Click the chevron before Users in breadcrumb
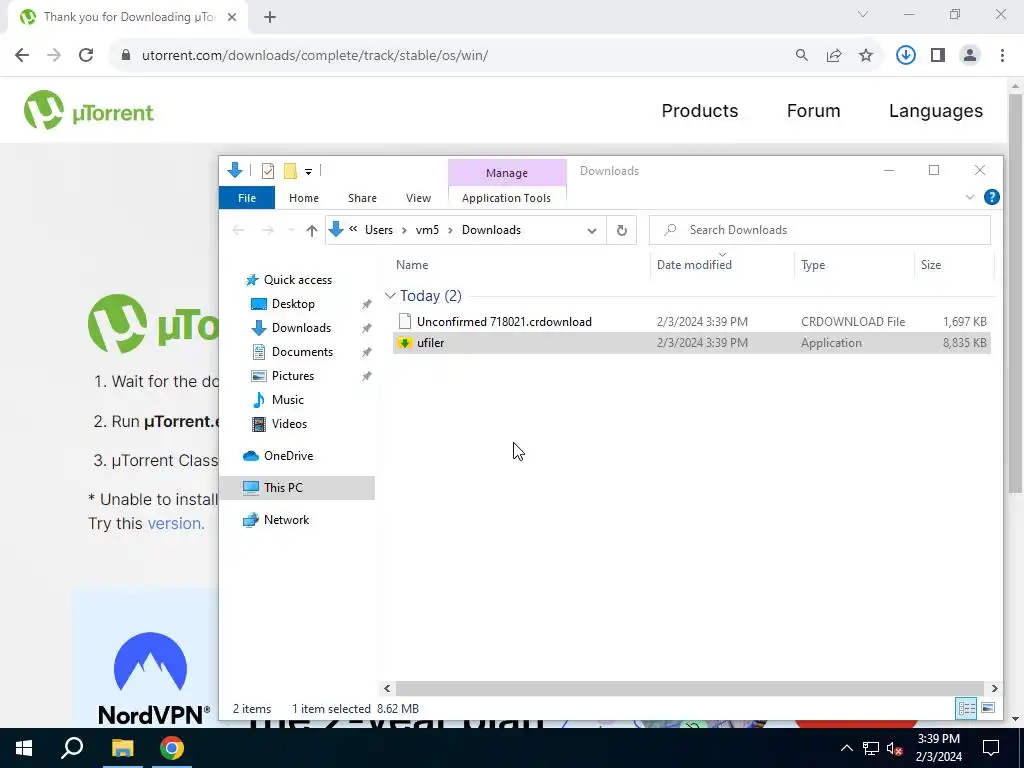 click(x=353, y=229)
